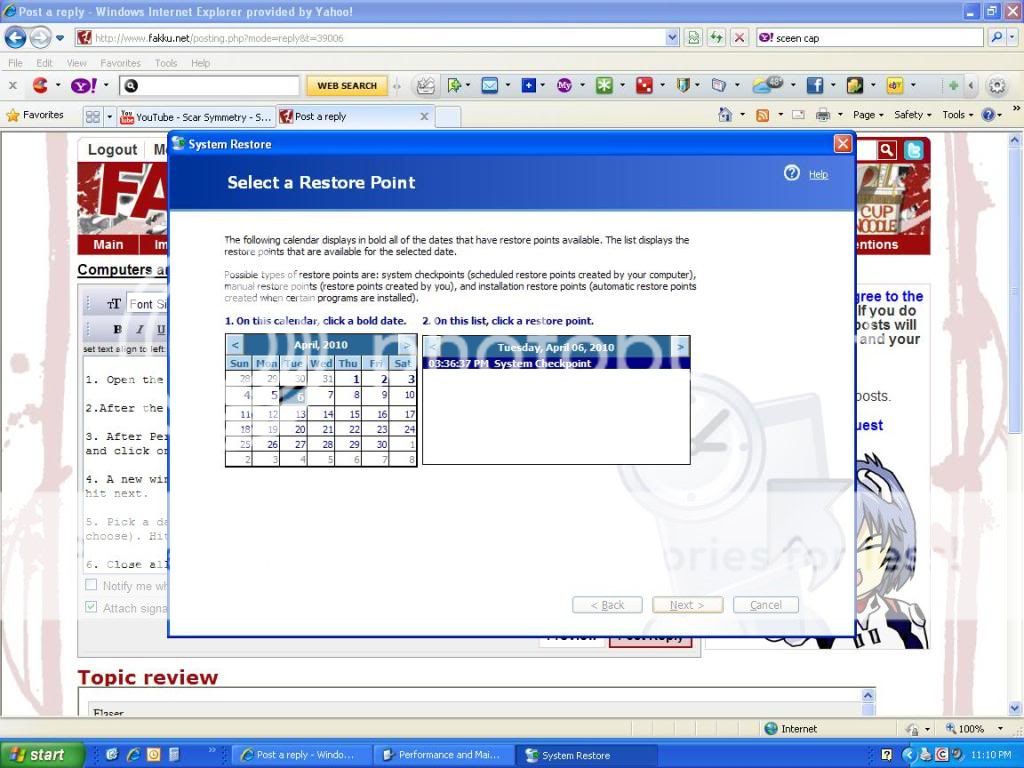
Task: Toggle the 'Attach signature' checkbox
Action: (92, 607)
